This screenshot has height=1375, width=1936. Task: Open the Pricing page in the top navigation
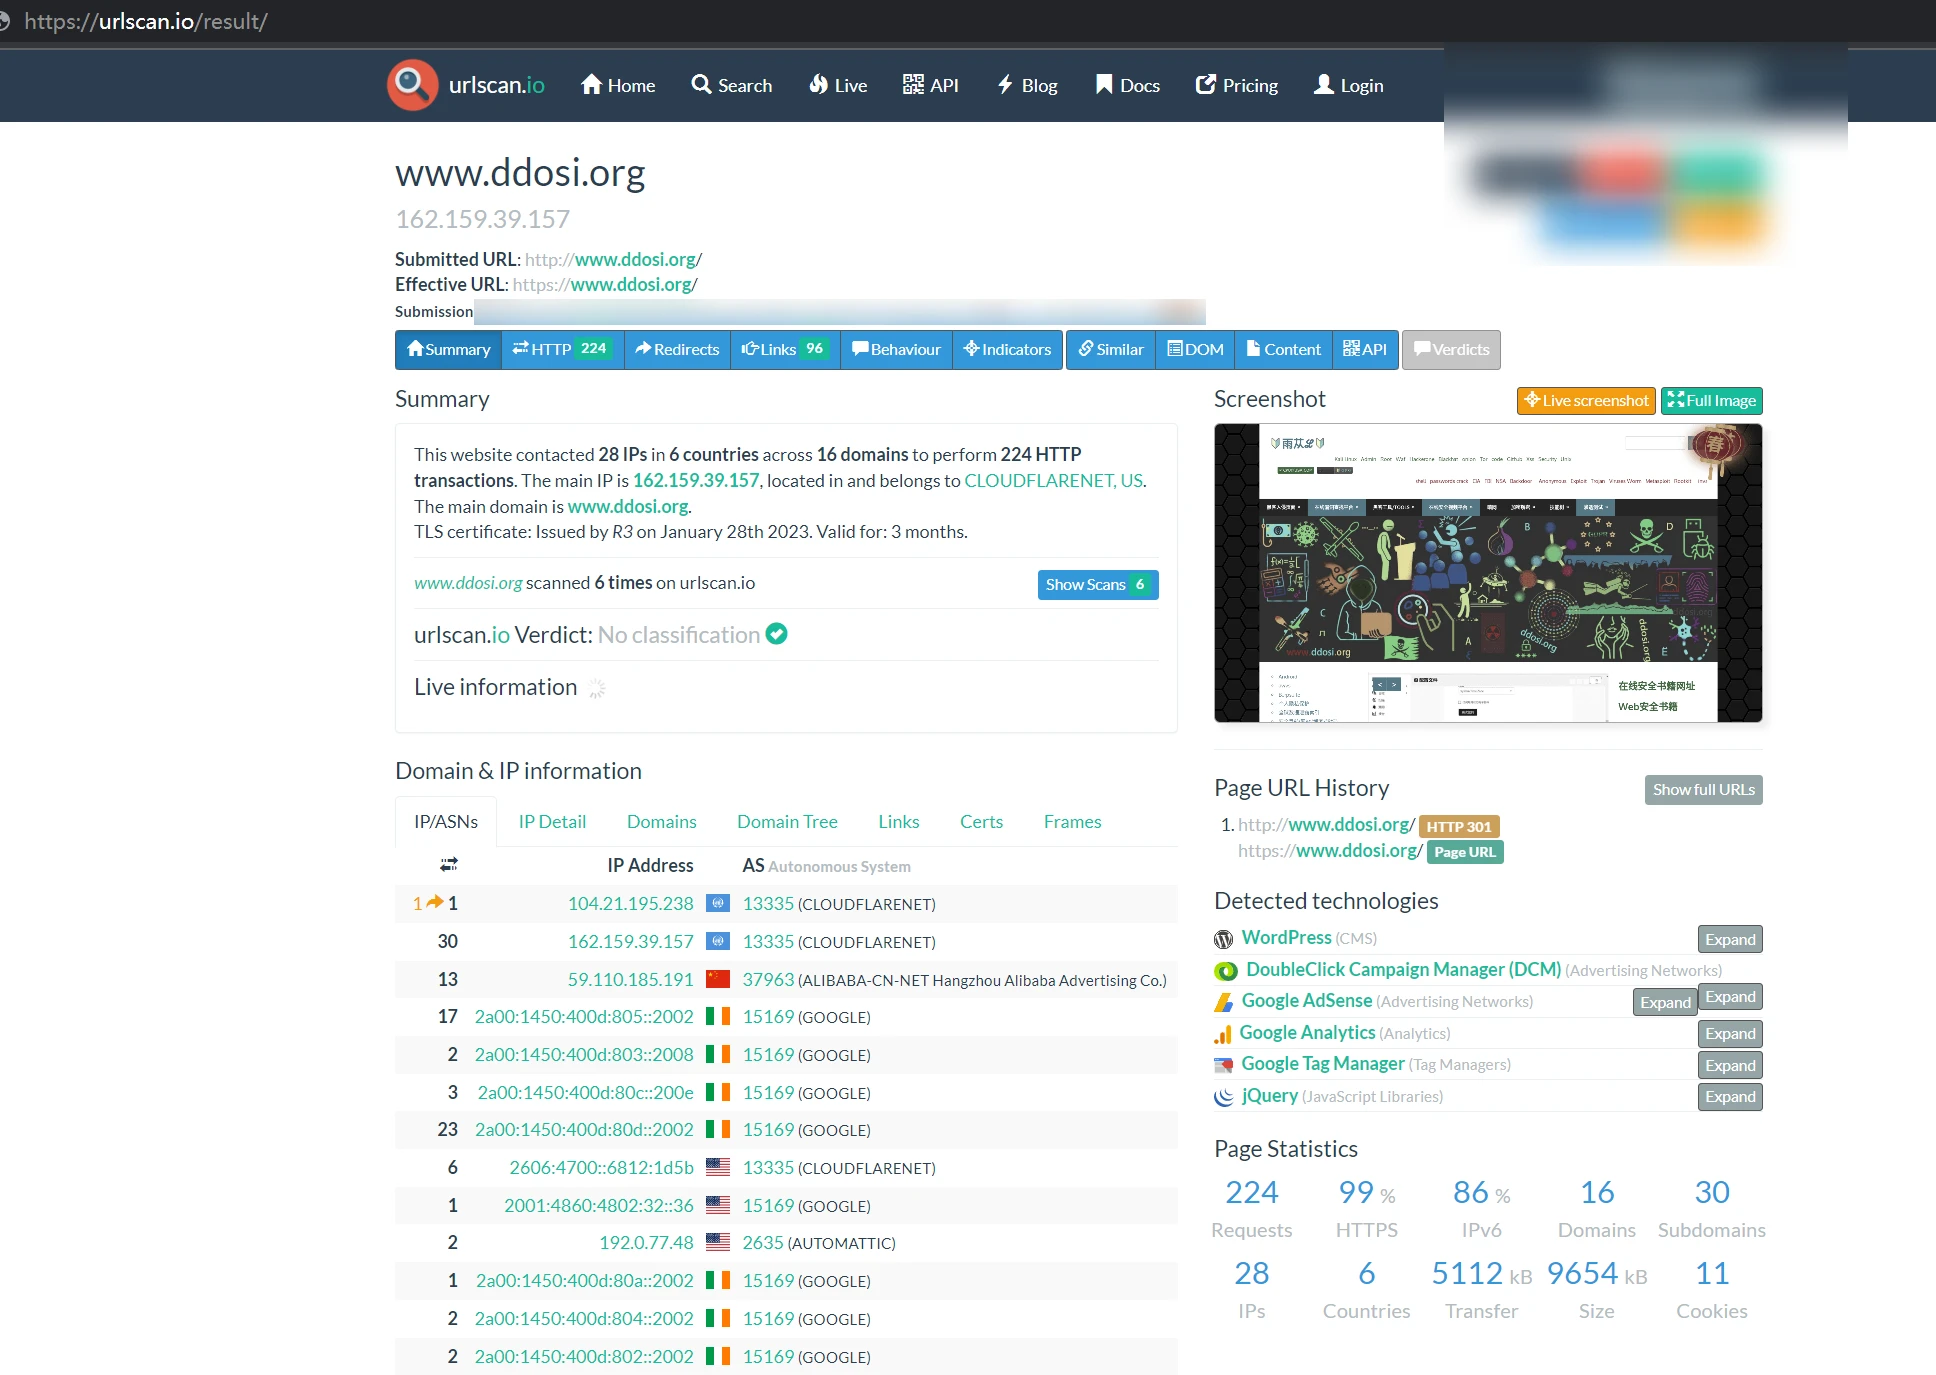(1237, 86)
